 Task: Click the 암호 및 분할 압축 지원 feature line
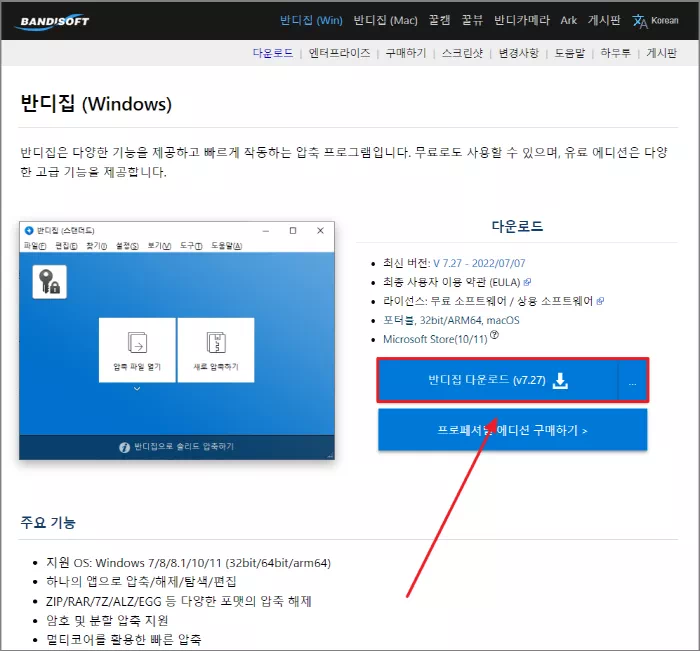107,621
